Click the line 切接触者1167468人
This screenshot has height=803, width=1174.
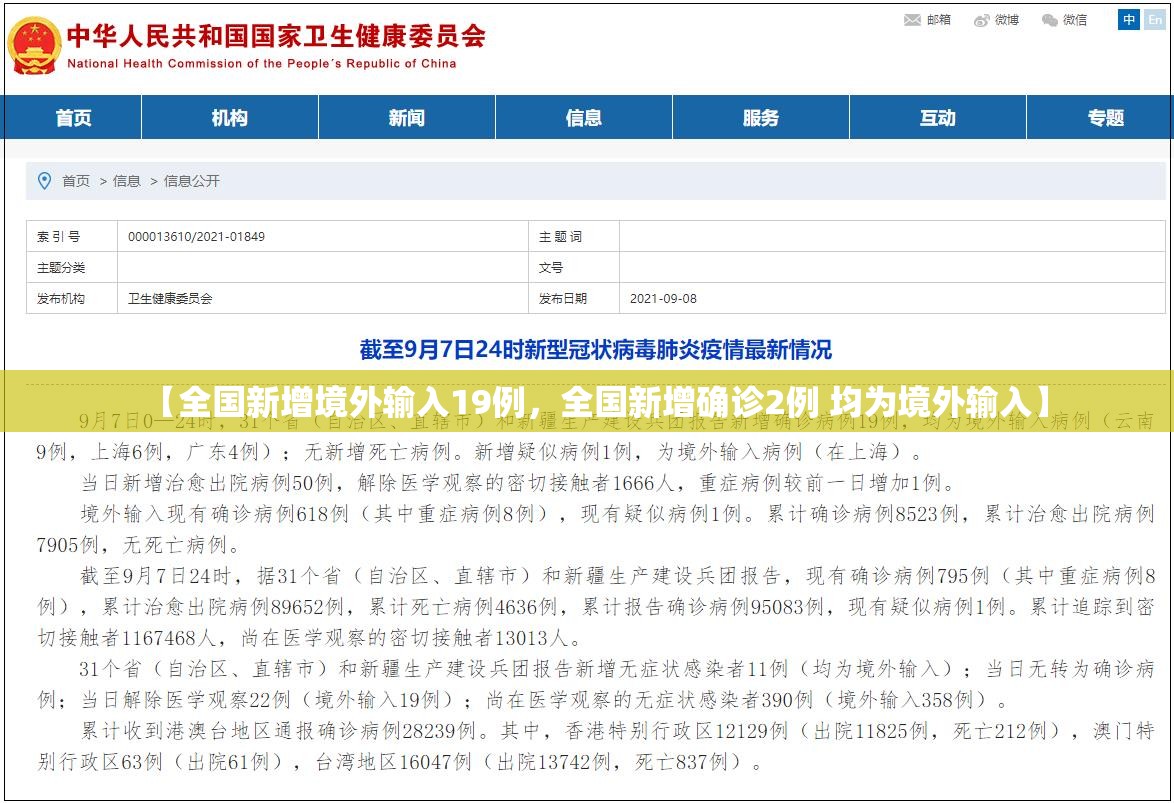point(310,638)
